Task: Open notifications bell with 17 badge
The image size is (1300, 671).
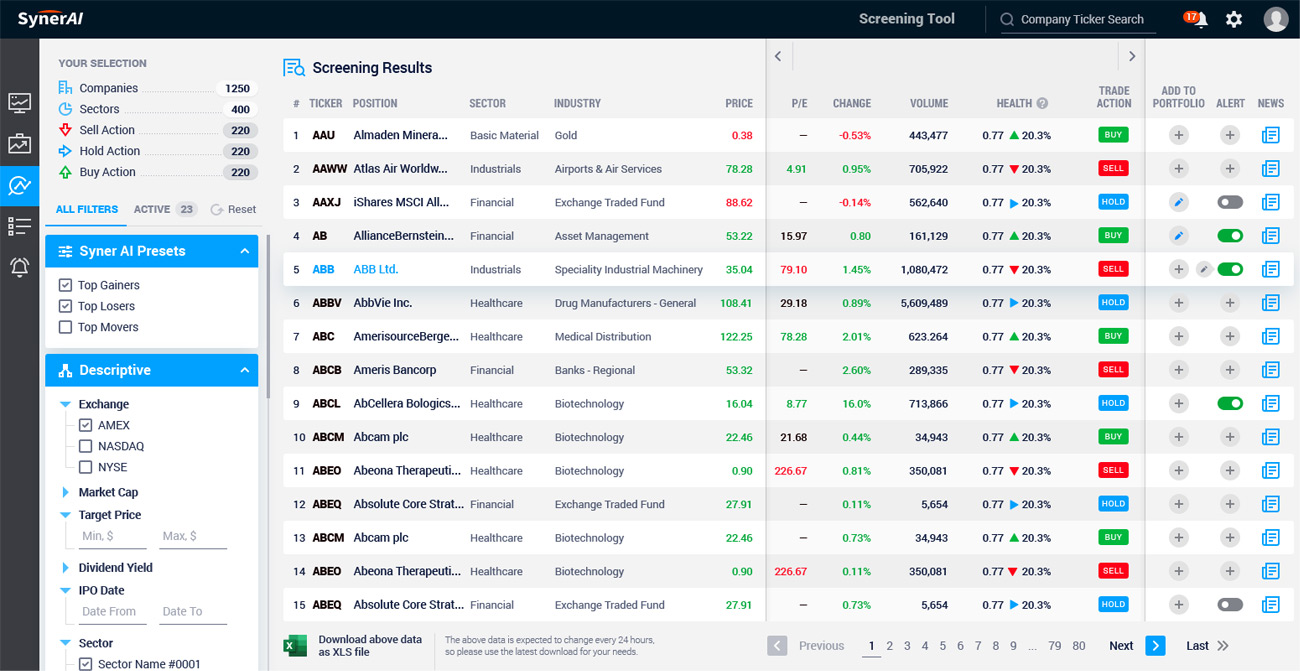Action: tap(1196, 19)
